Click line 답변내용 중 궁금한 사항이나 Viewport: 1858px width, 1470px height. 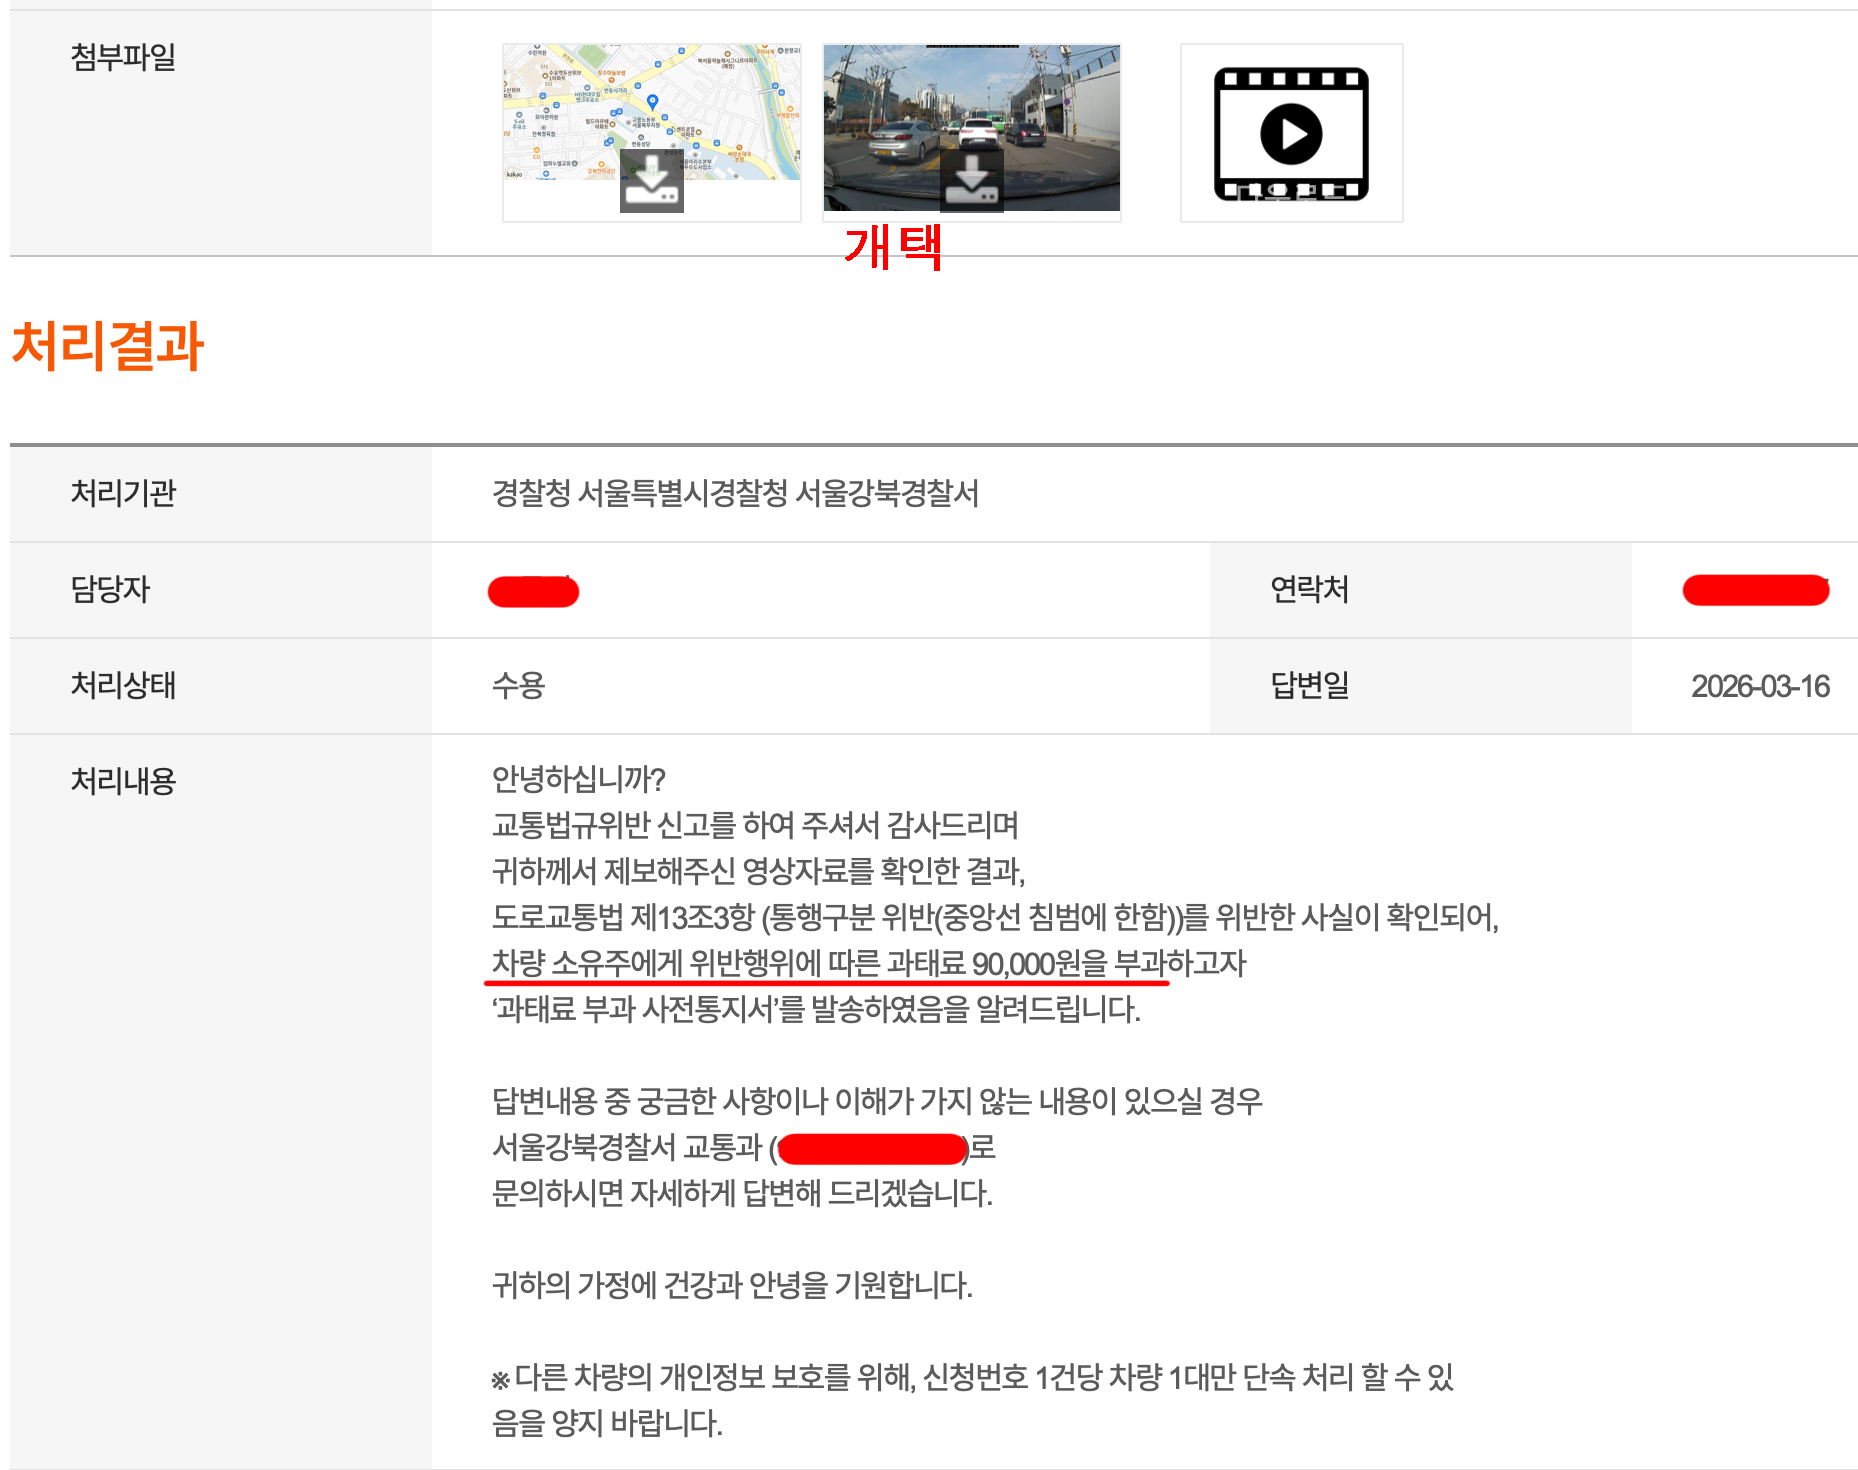877,1101
